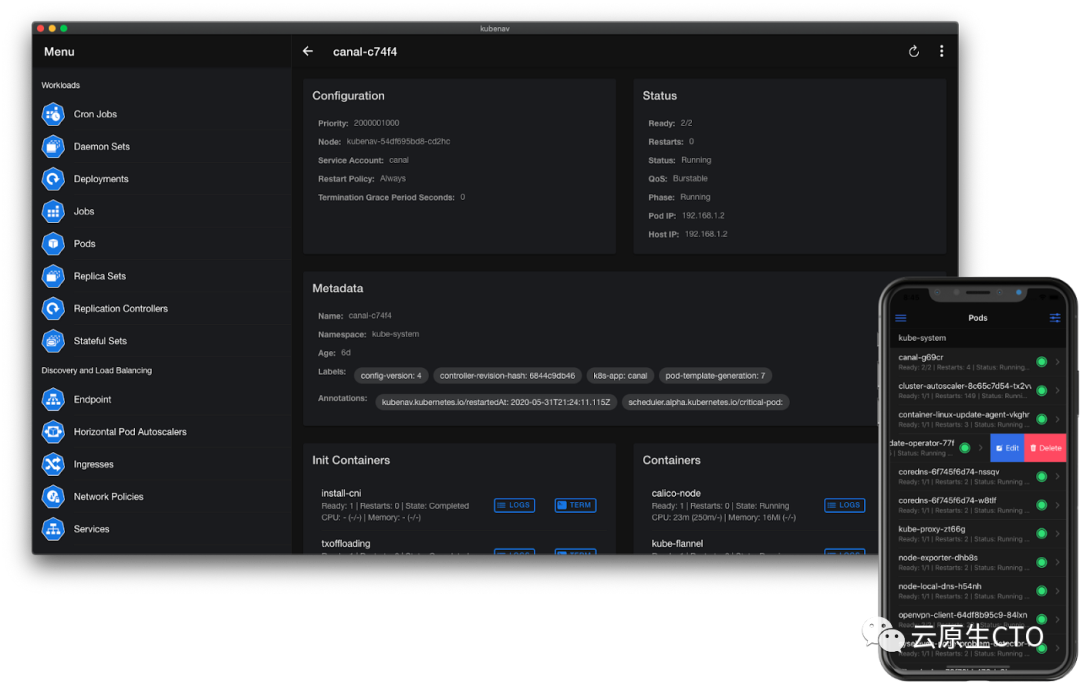Select the Jobs icon in Workloads
Image resolution: width=1080 pixels, height=685 pixels.
click(x=53, y=211)
